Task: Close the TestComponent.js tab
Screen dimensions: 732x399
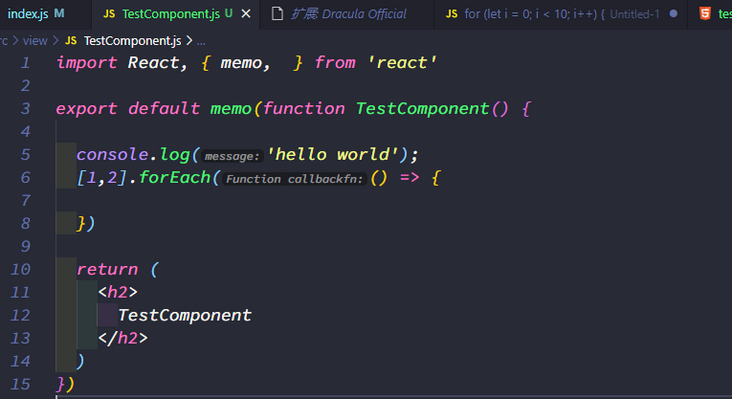Action: [x=246, y=14]
